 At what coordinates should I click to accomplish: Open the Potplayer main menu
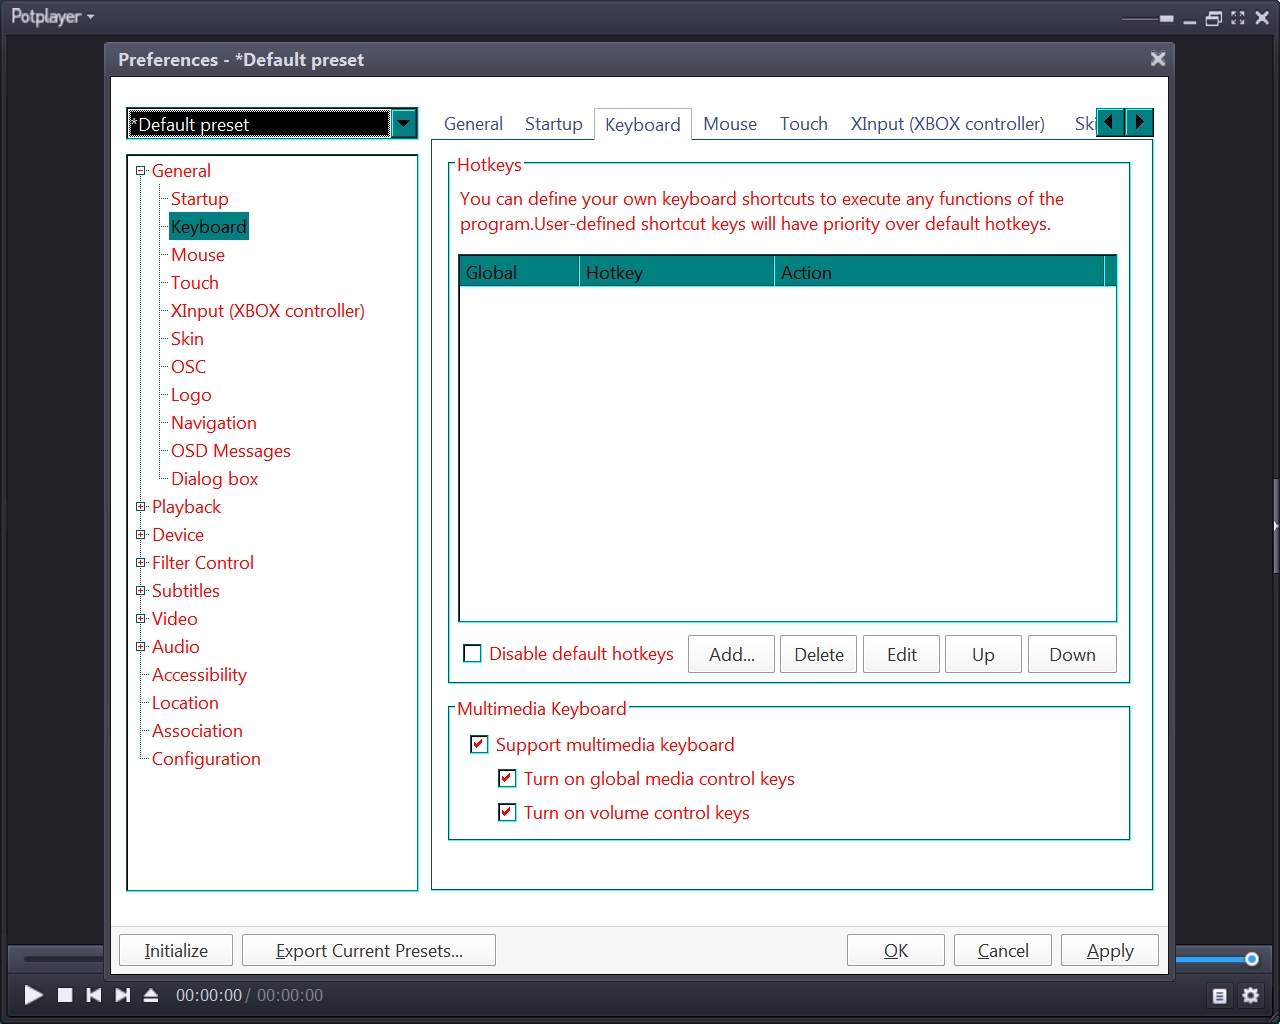(x=52, y=17)
